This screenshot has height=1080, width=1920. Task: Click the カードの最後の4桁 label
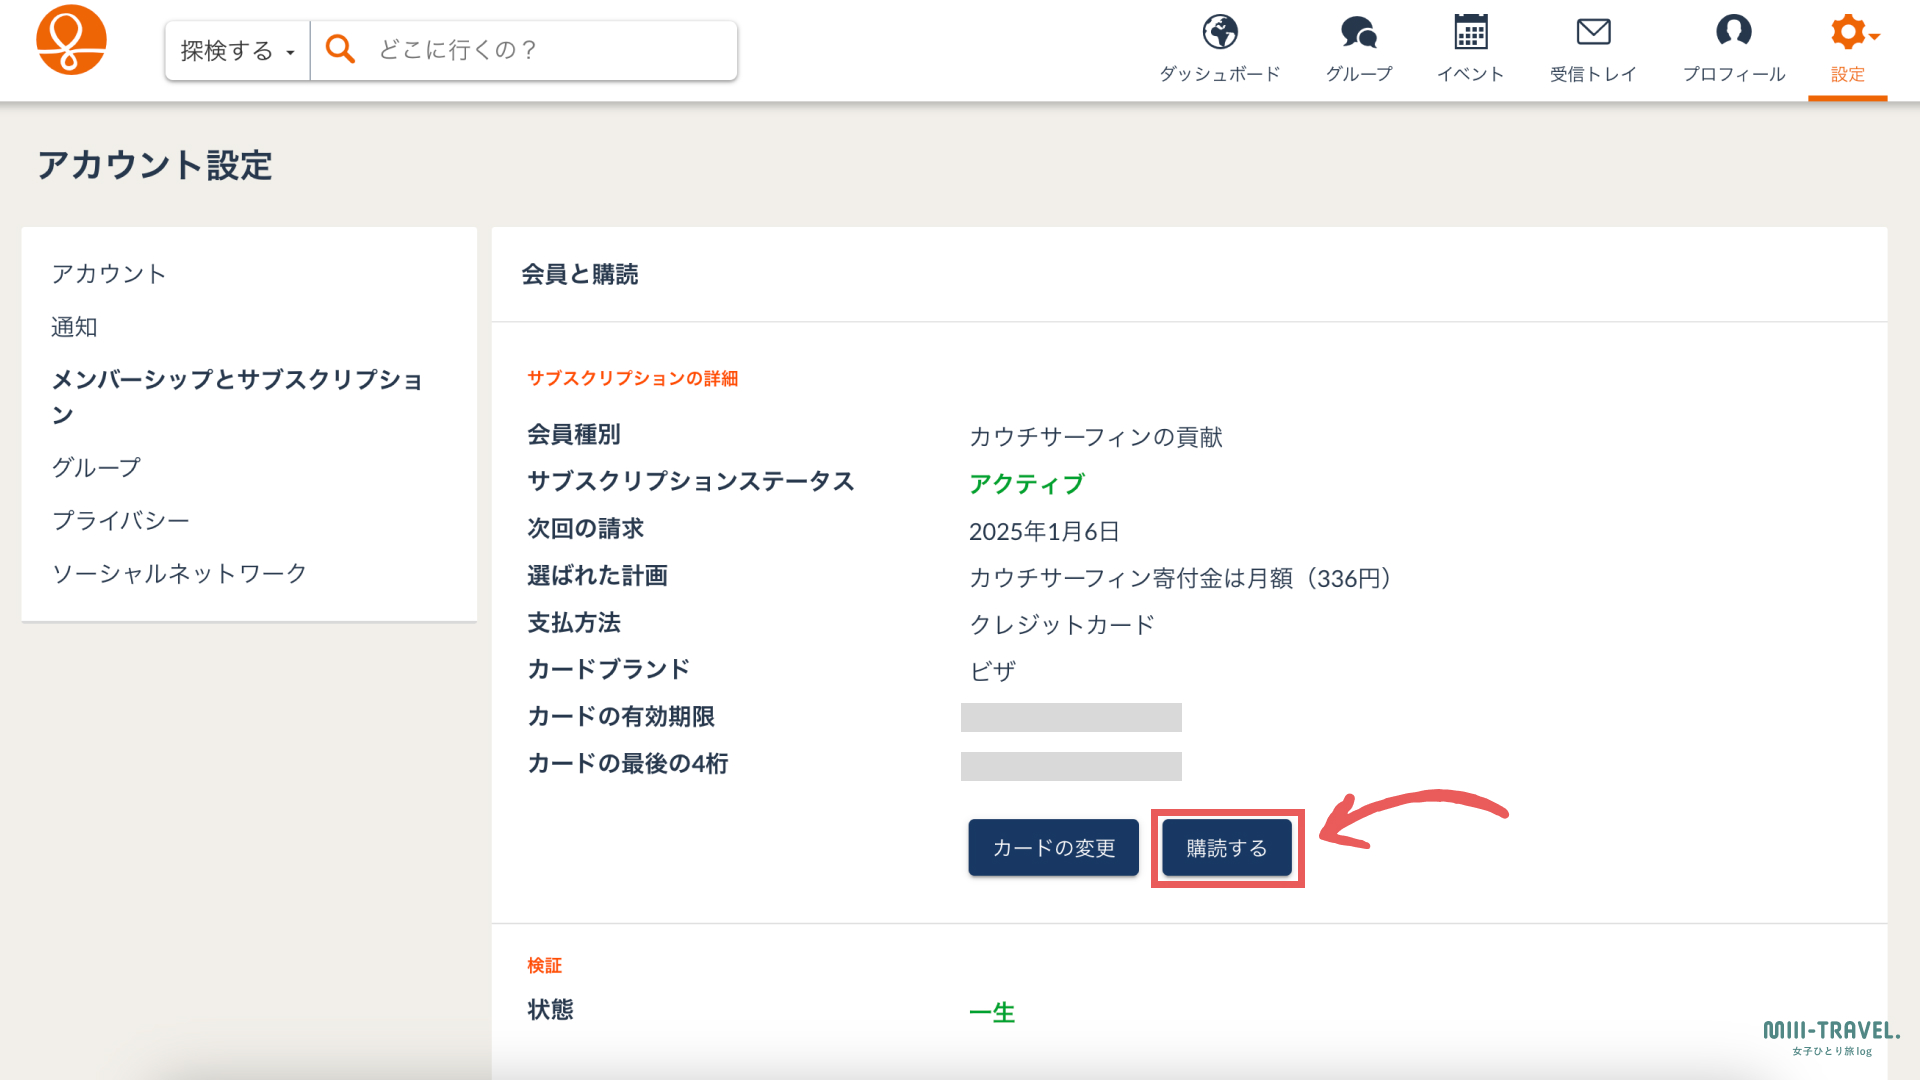(628, 763)
